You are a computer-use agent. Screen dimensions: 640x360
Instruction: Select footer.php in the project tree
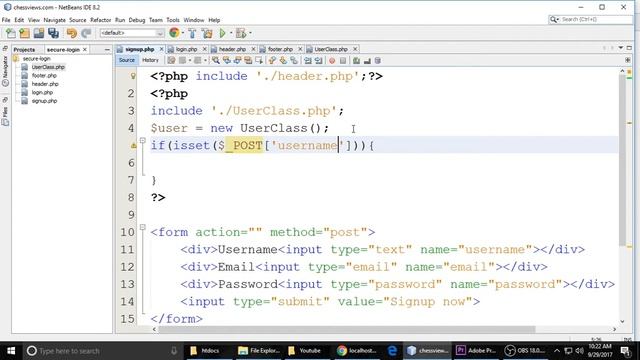click(x=44, y=76)
